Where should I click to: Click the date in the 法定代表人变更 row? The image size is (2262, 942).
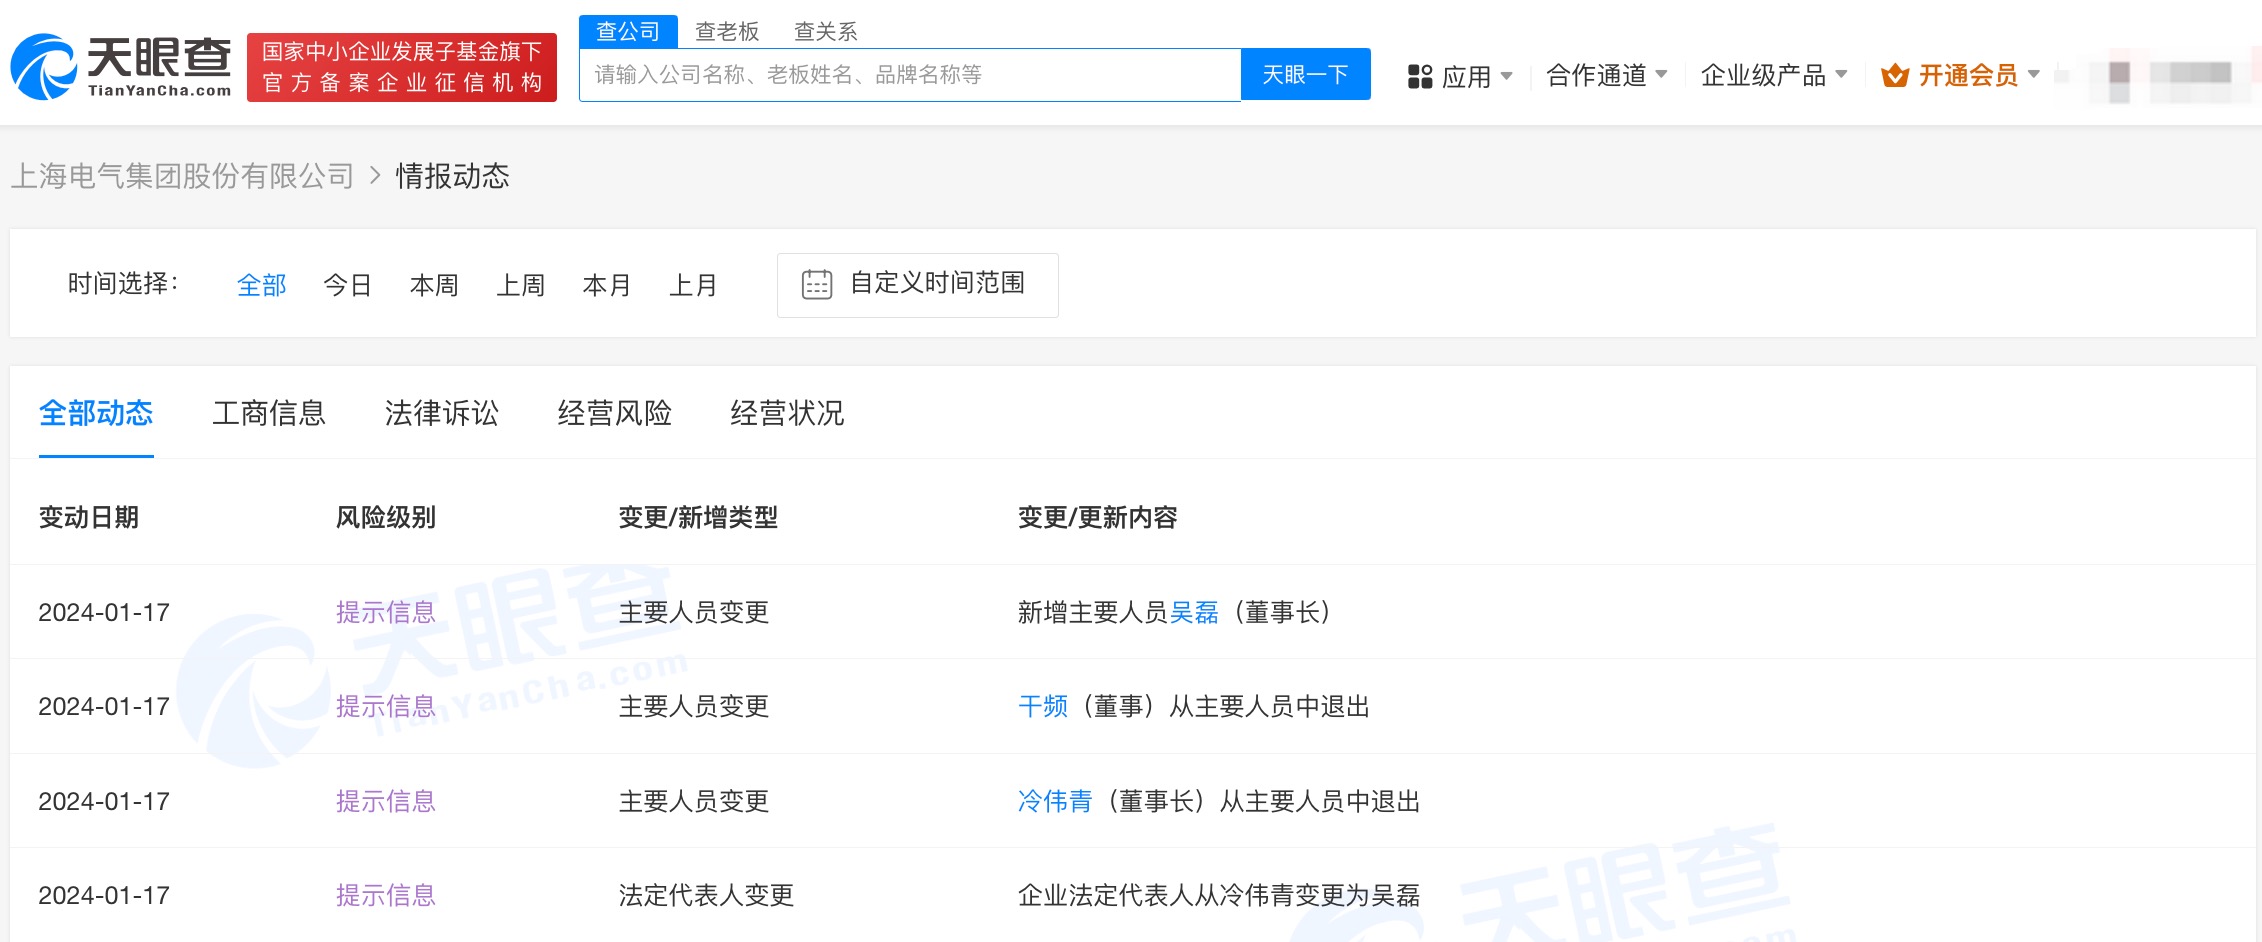[104, 895]
